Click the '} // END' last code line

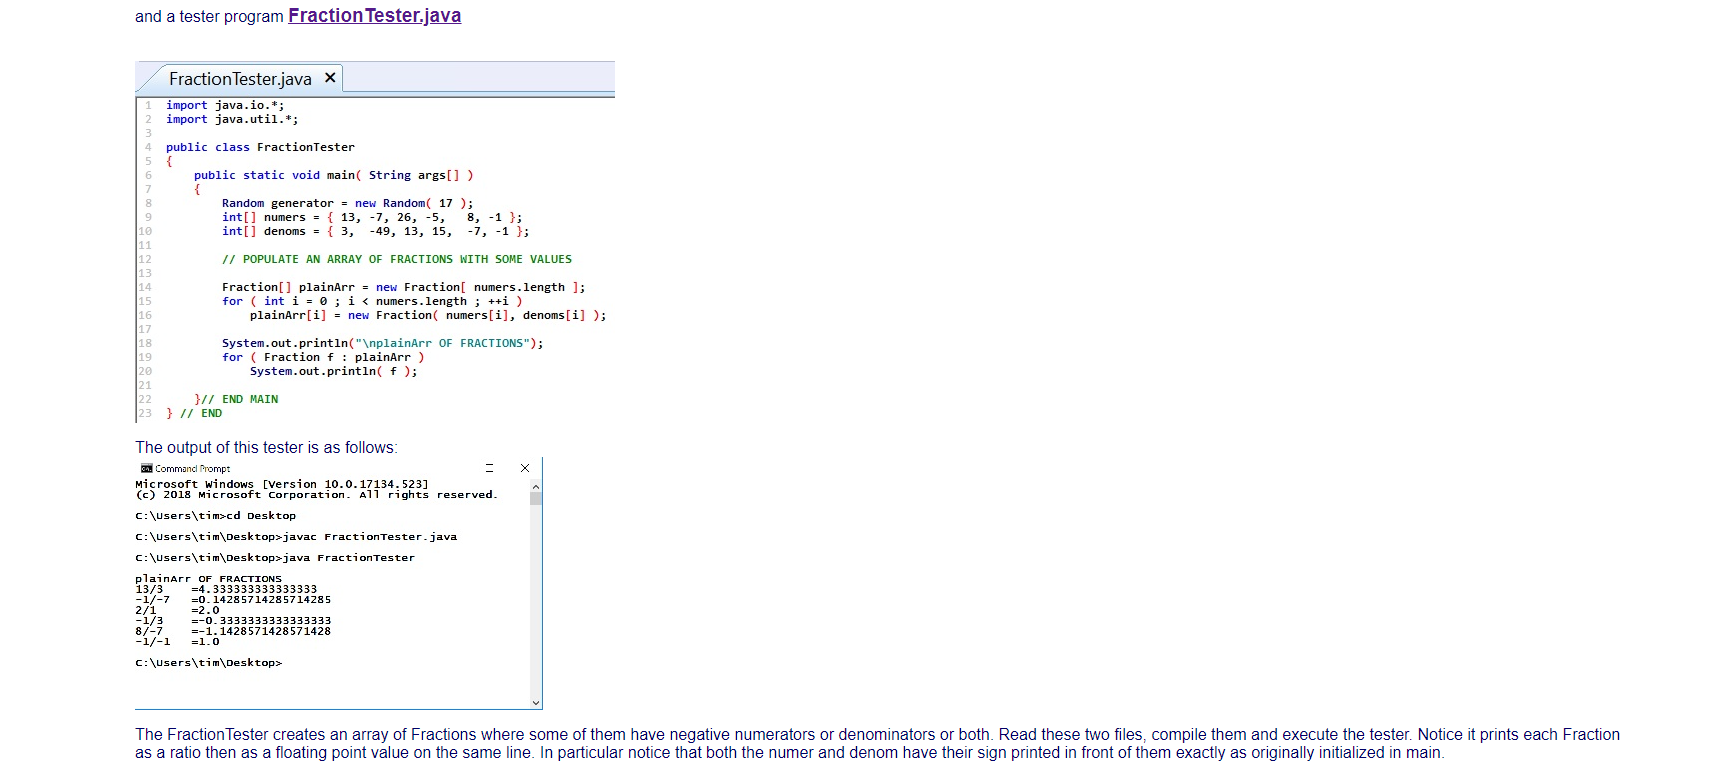point(194,413)
